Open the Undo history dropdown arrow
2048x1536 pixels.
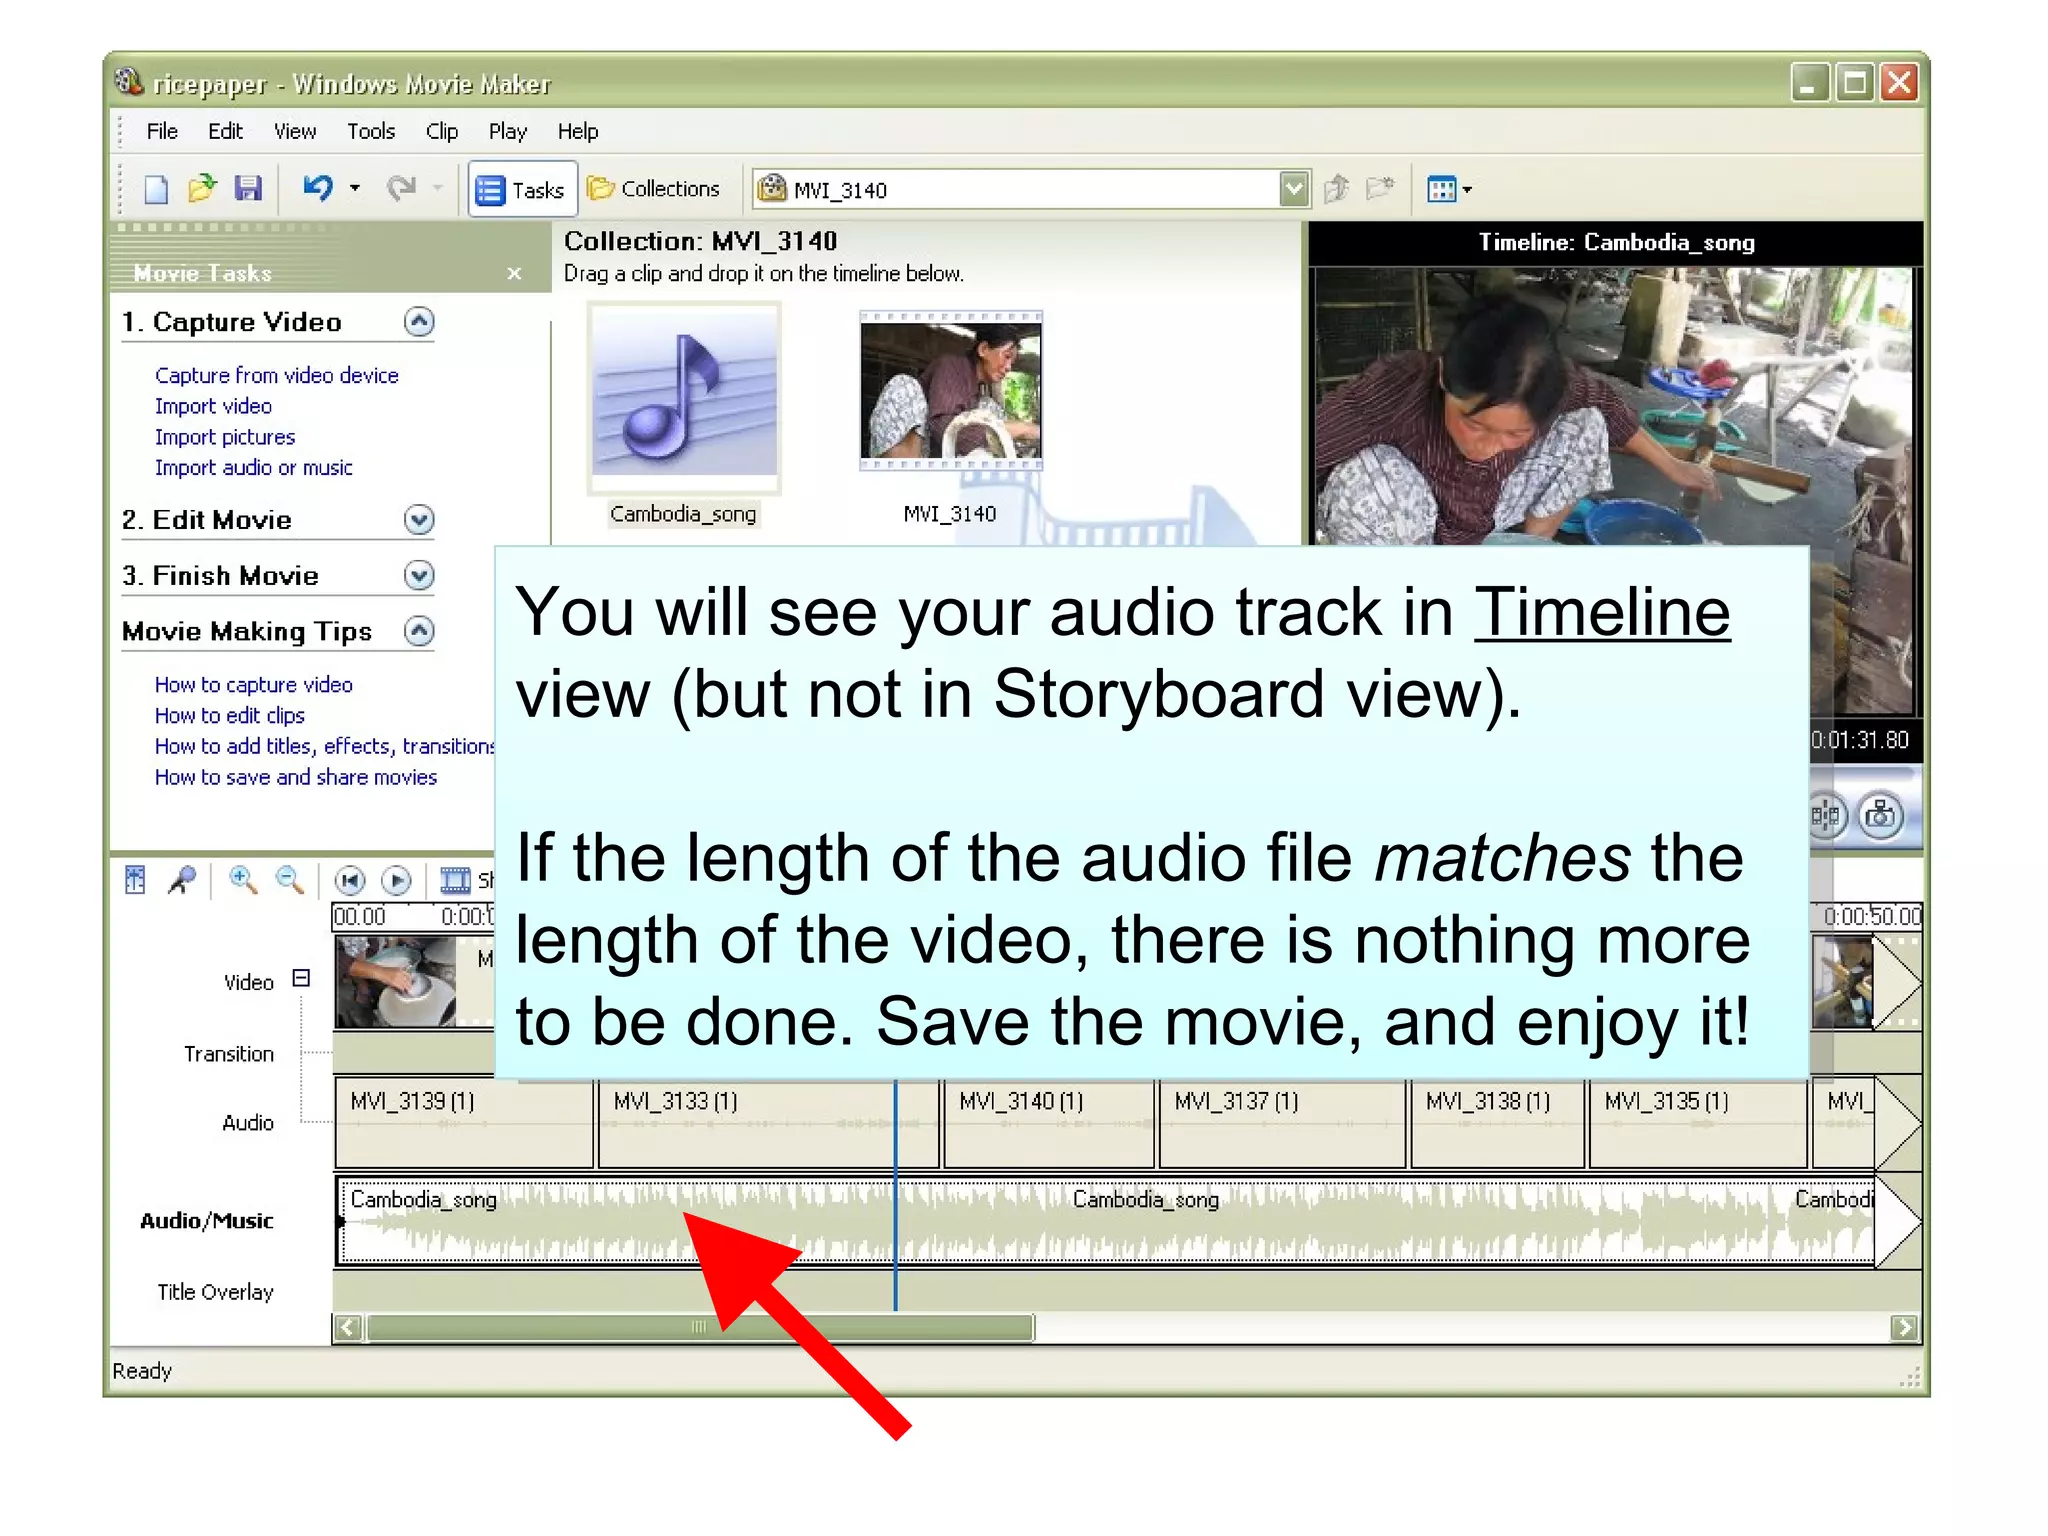[x=355, y=188]
